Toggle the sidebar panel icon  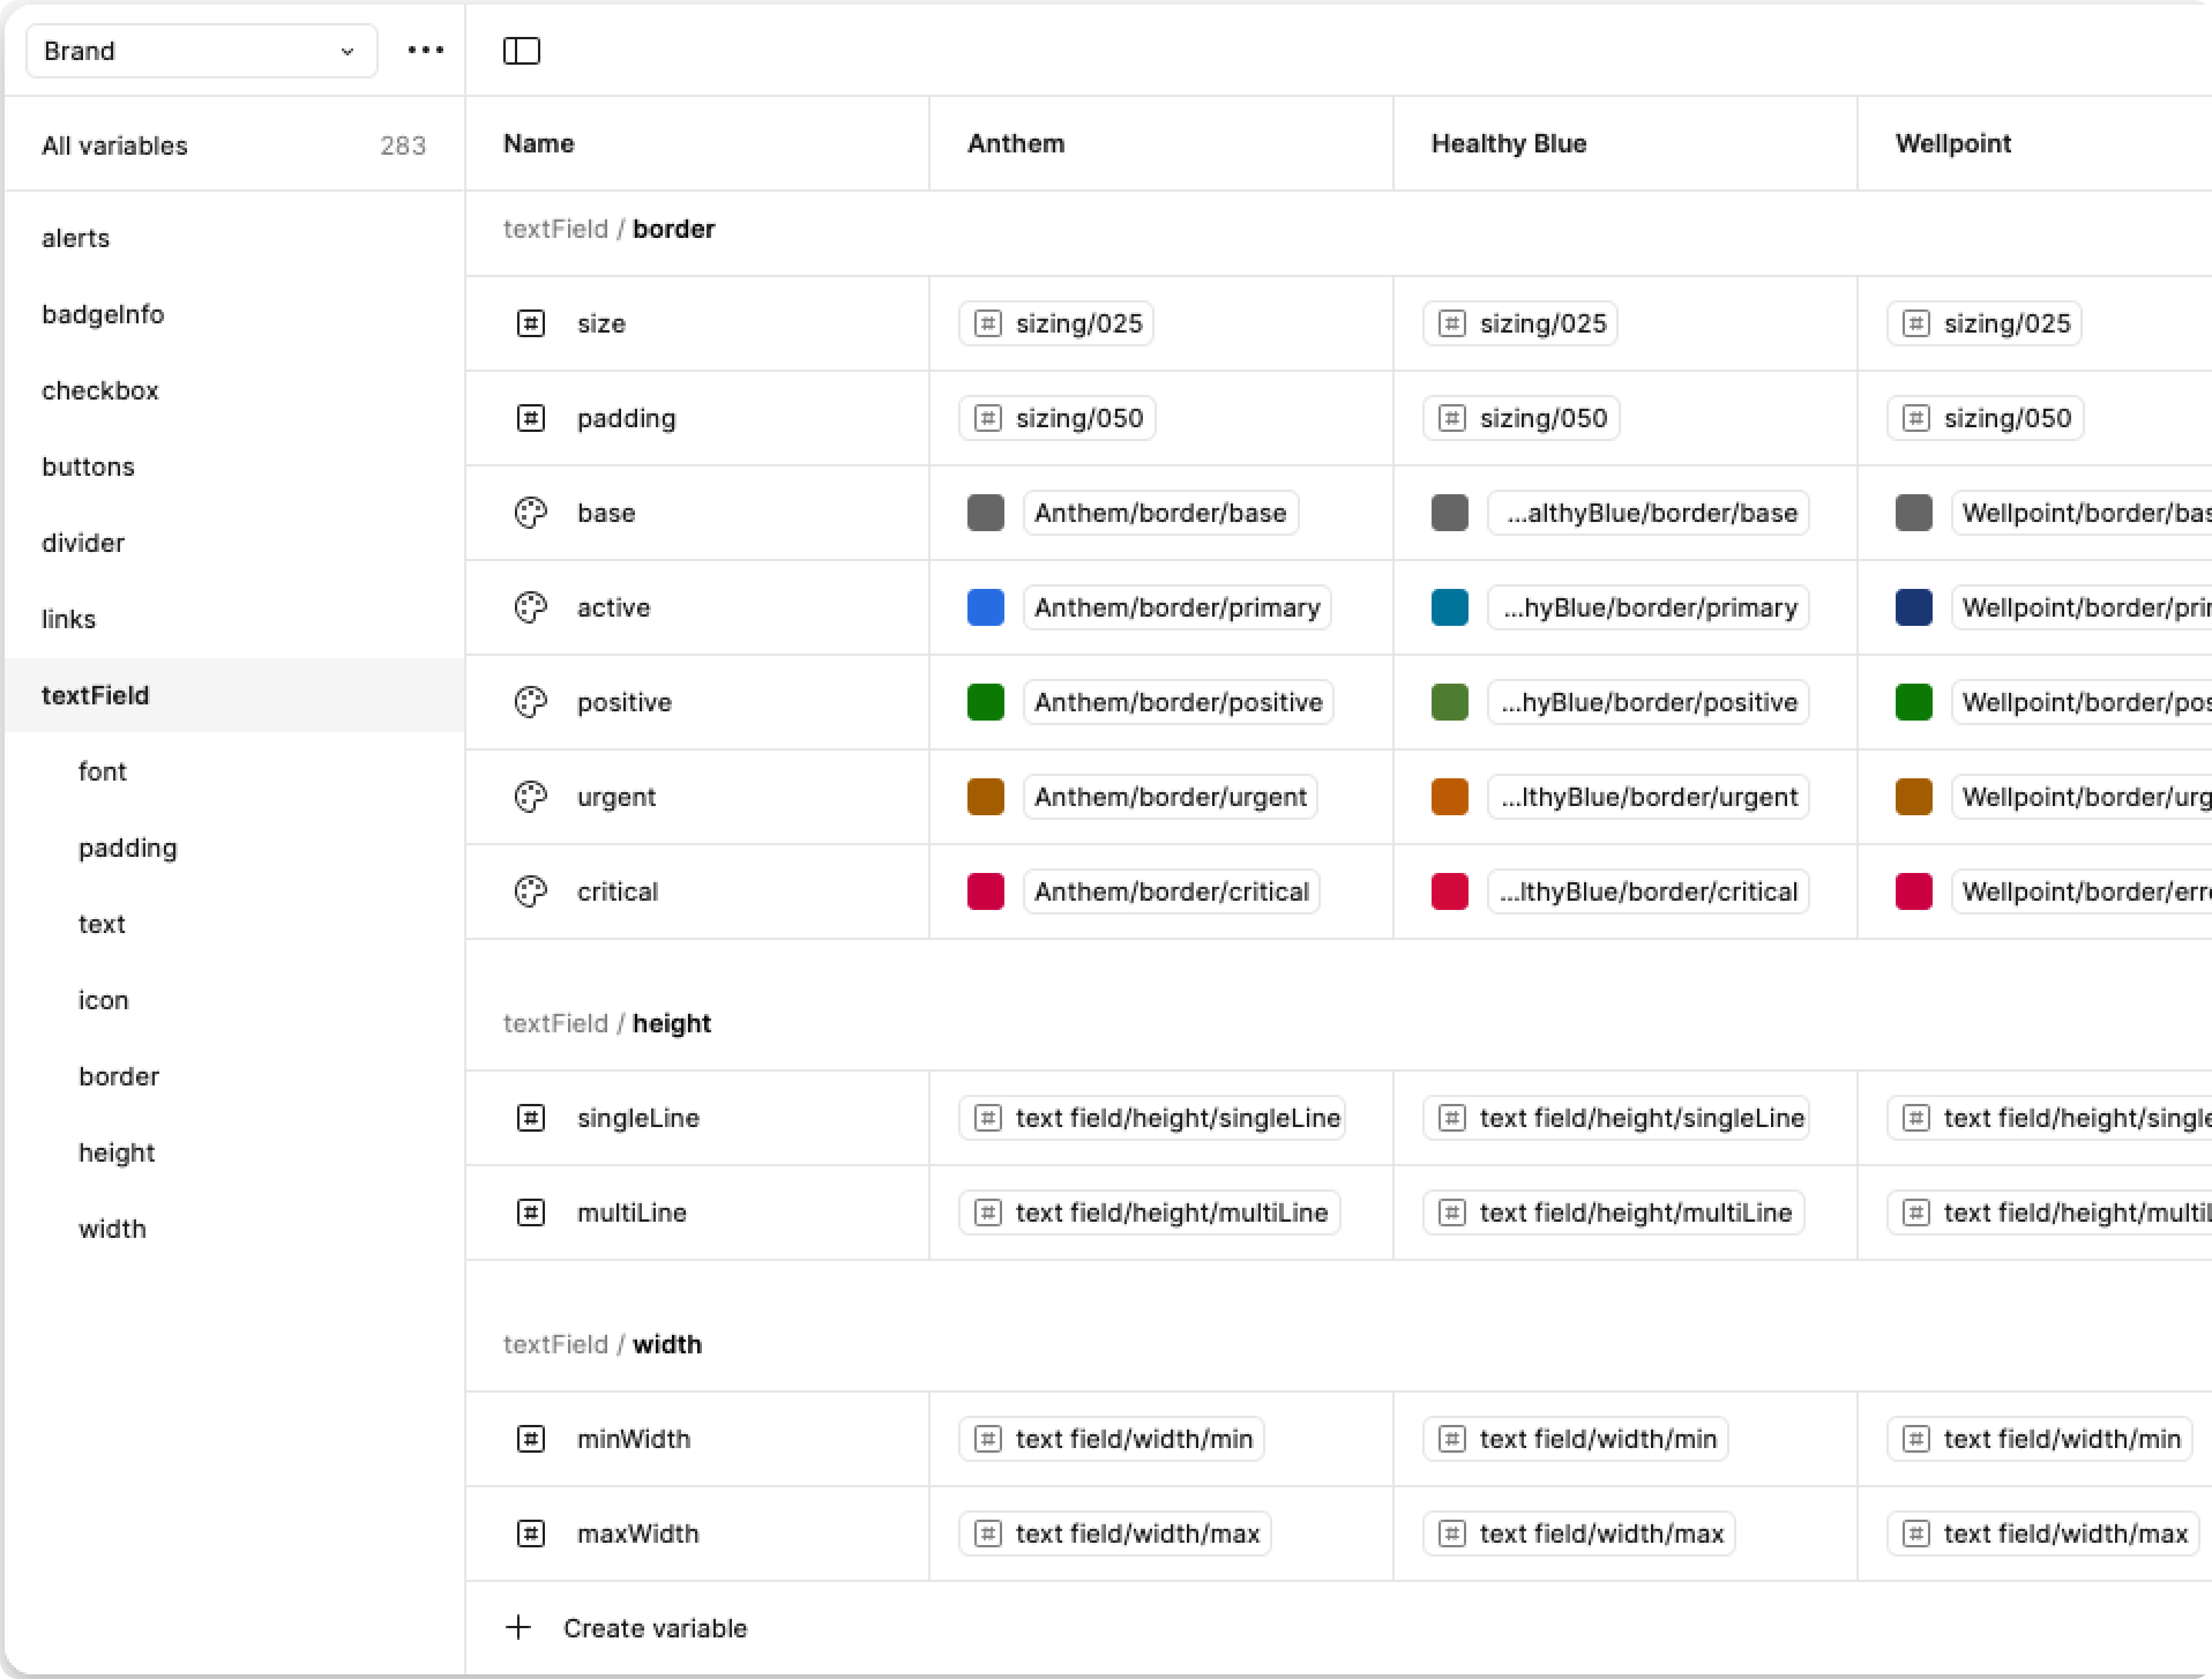521,51
